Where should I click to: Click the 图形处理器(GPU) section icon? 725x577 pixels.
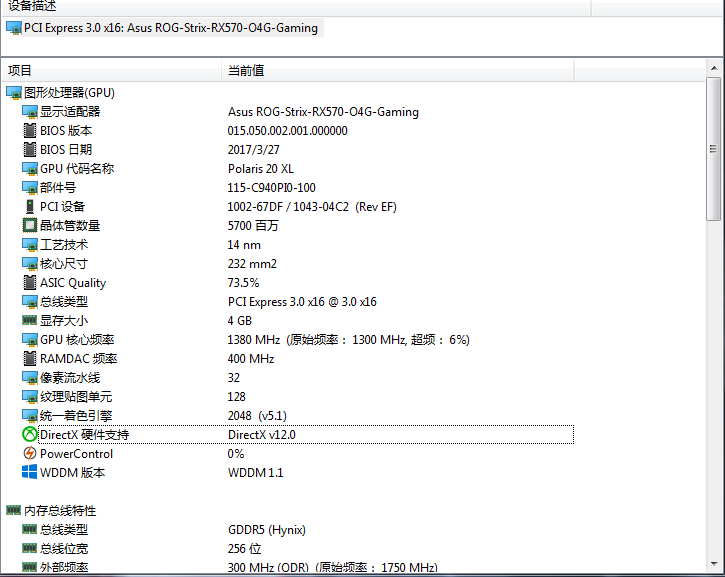pos(14,93)
